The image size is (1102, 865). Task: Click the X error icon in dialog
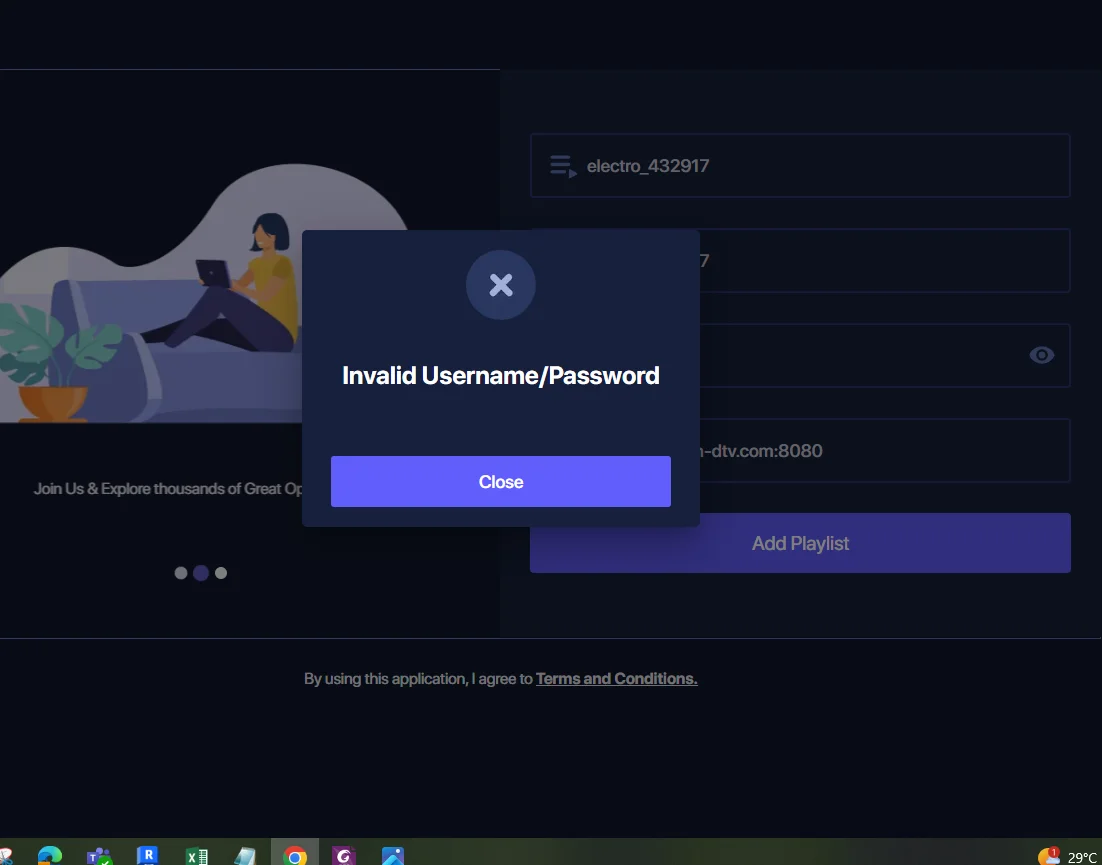pos(500,285)
